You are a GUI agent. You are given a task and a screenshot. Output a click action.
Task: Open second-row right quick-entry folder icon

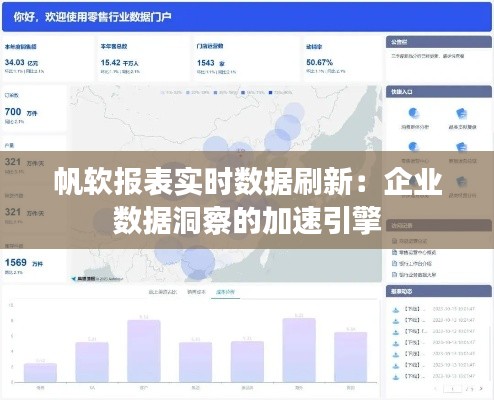point(462,147)
